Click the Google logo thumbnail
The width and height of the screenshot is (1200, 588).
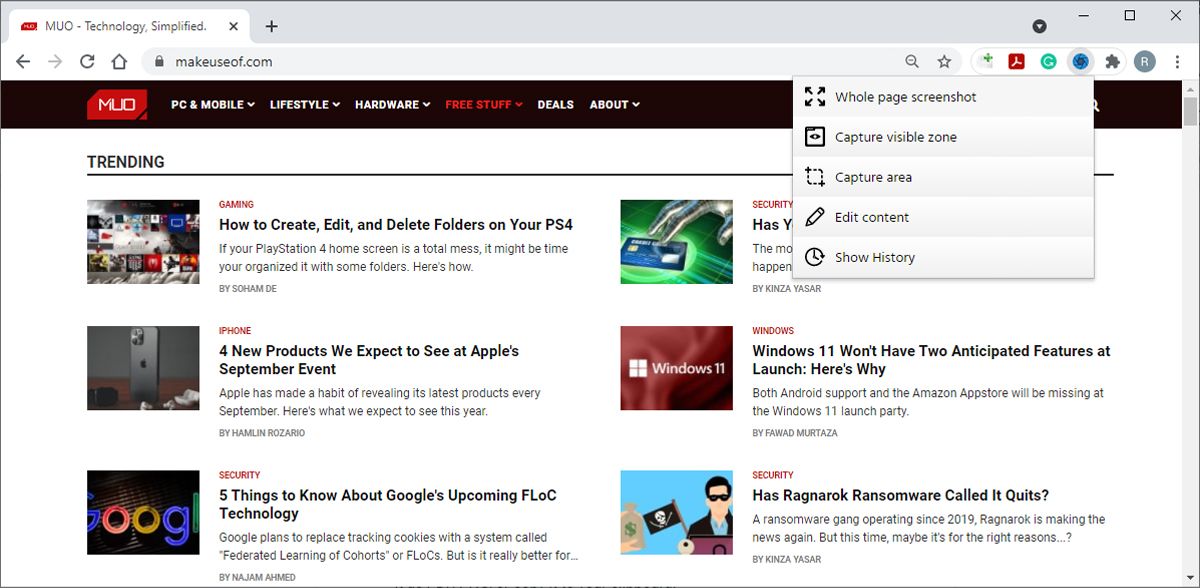point(143,512)
